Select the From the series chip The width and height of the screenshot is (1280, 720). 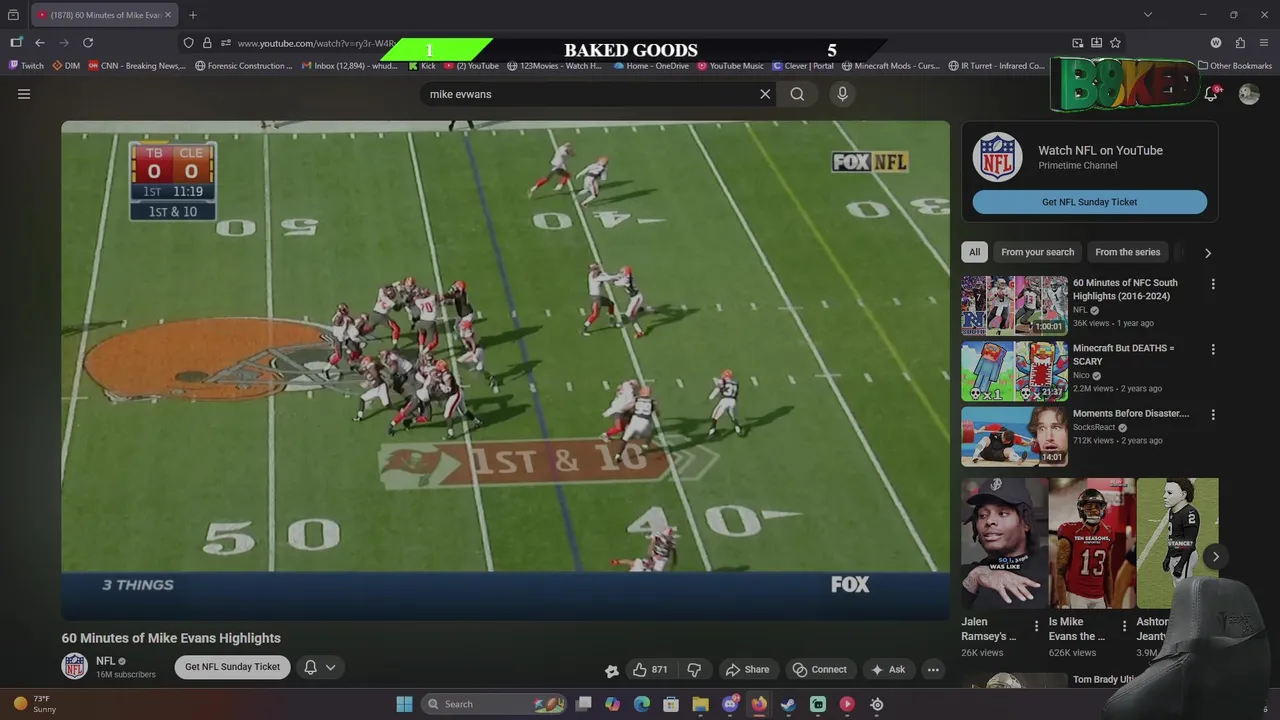(x=1127, y=252)
